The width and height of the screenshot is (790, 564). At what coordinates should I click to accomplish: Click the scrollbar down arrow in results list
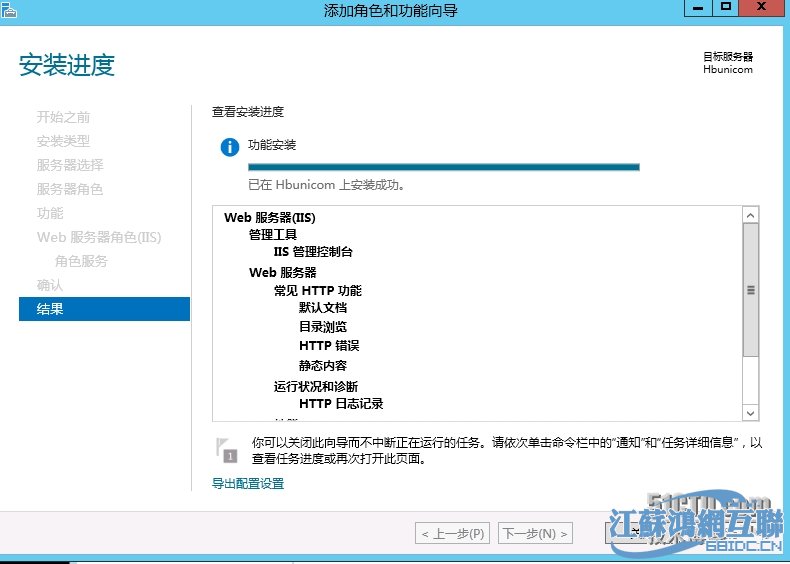pos(751,413)
